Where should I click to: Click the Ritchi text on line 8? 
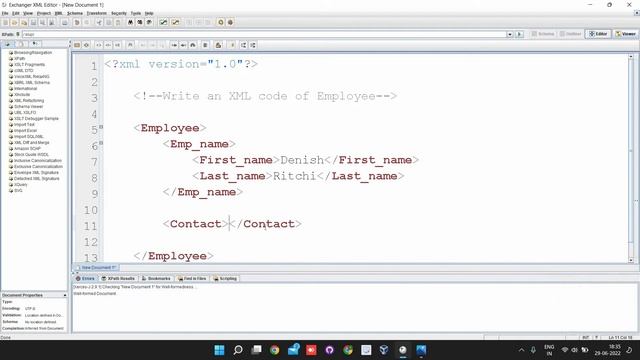(294, 176)
